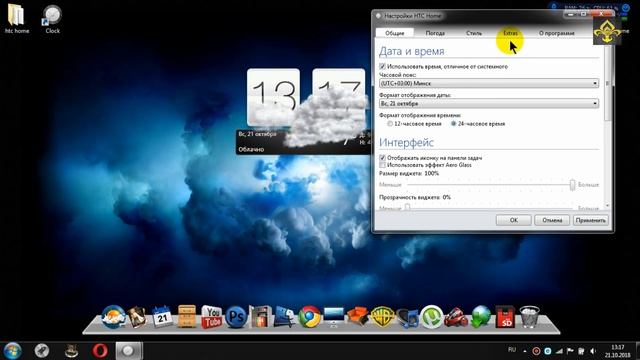Toggle use time different from system checkbox
The width and height of the screenshot is (640, 360).
click(382, 66)
